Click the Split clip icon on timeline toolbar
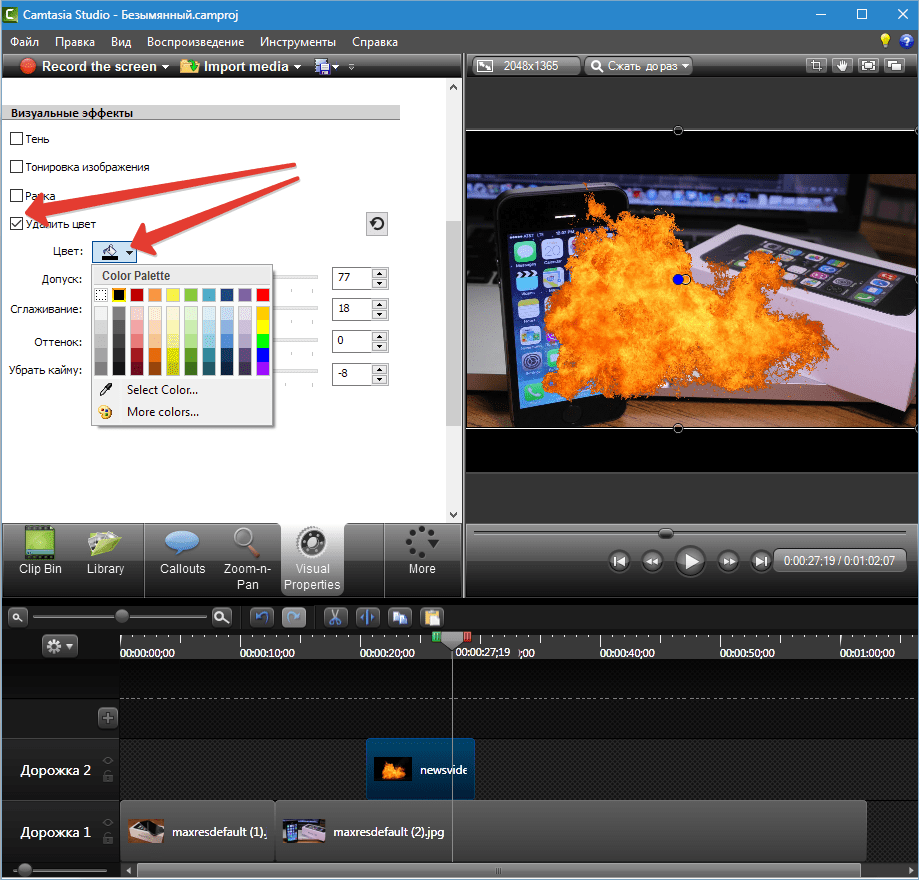 (367, 617)
